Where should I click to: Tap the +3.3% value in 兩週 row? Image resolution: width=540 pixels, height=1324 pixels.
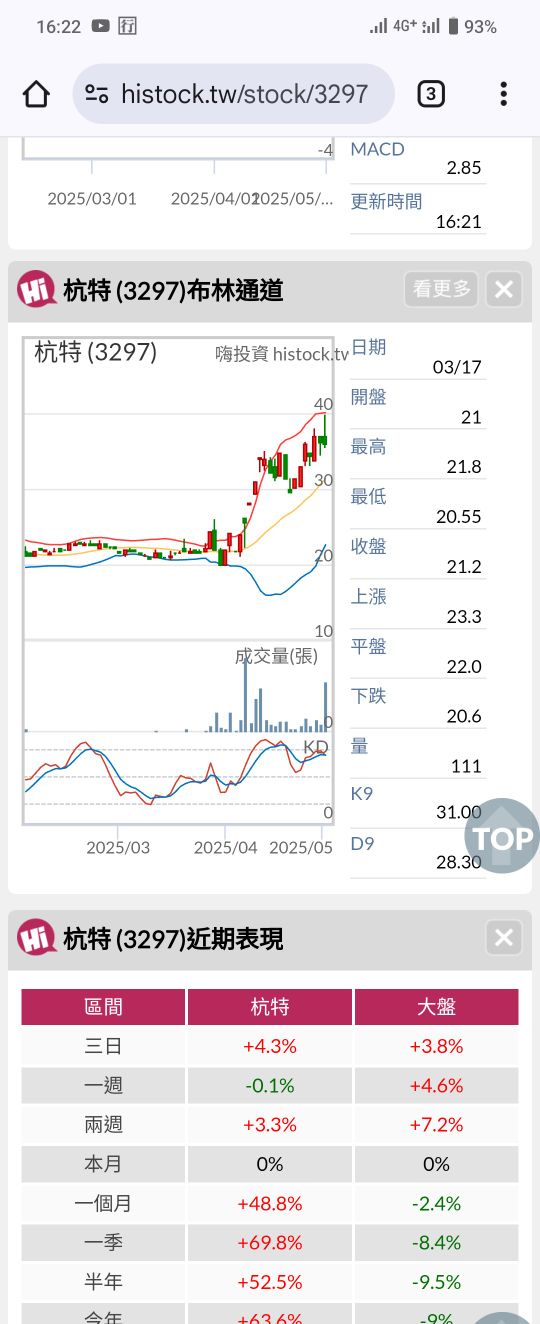pos(270,1125)
